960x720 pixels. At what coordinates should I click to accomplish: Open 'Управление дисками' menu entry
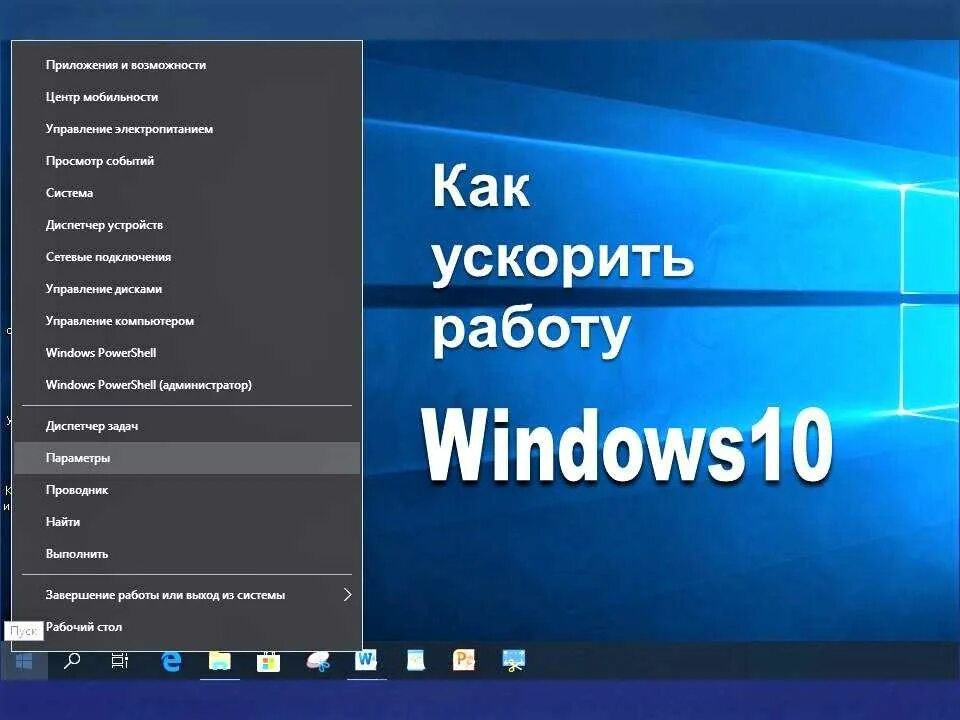pos(187,288)
